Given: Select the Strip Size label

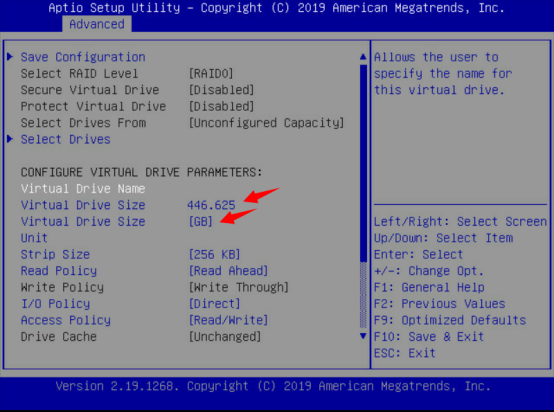Looking at the screenshot, I should pos(55,254).
